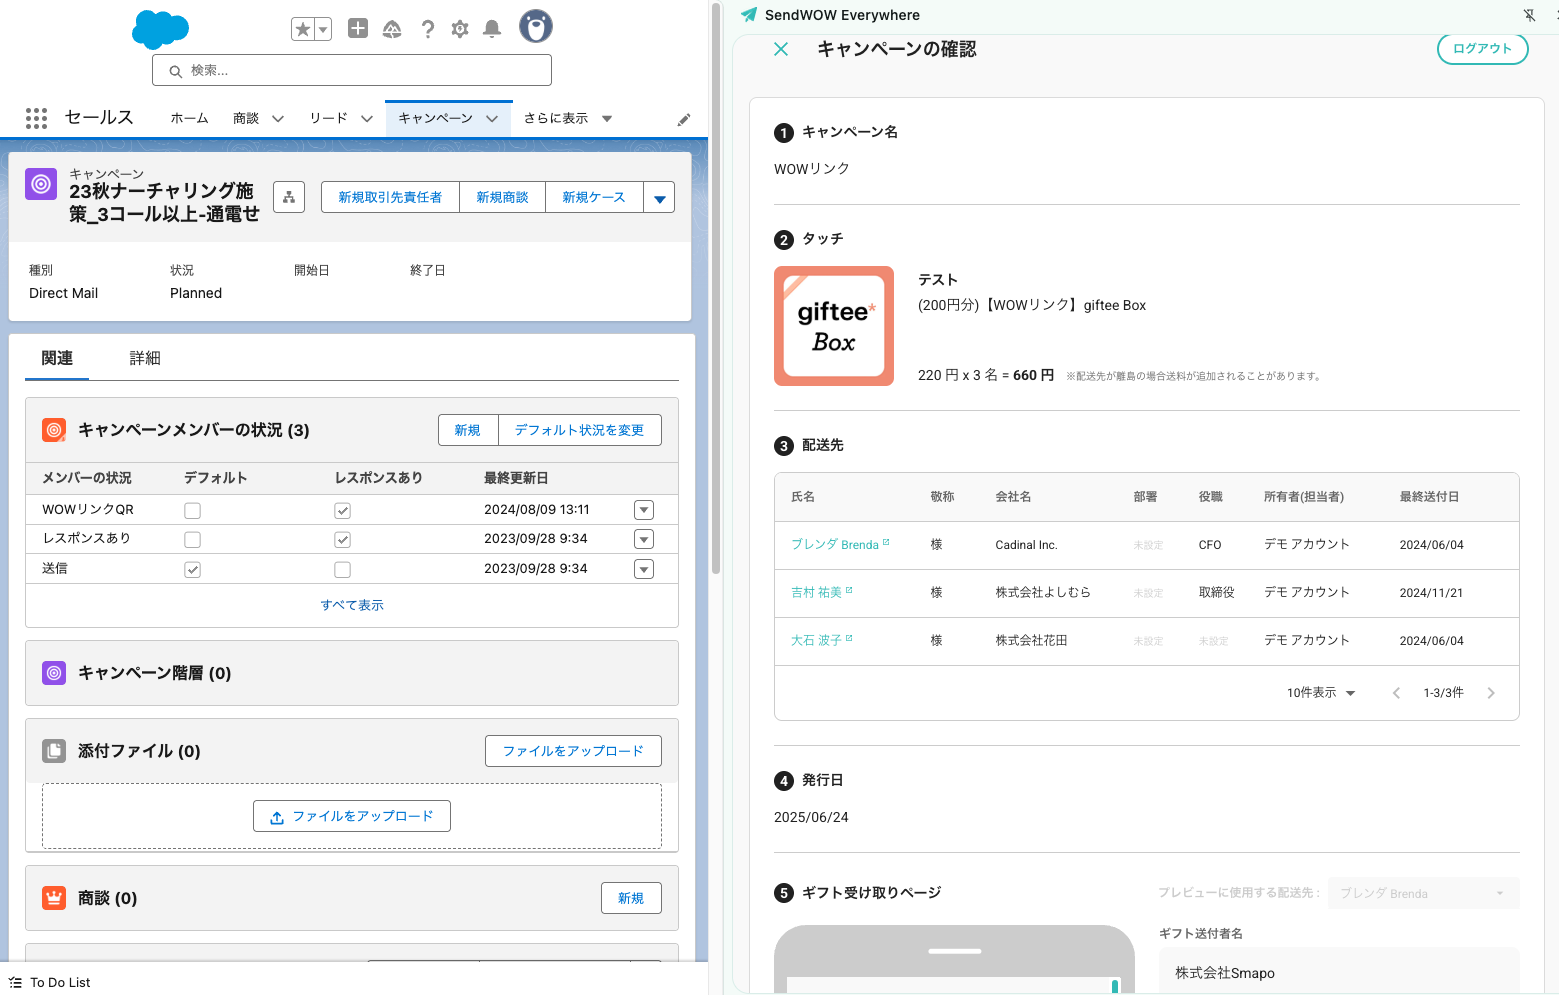Click the 新規ケース button

(594, 197)
